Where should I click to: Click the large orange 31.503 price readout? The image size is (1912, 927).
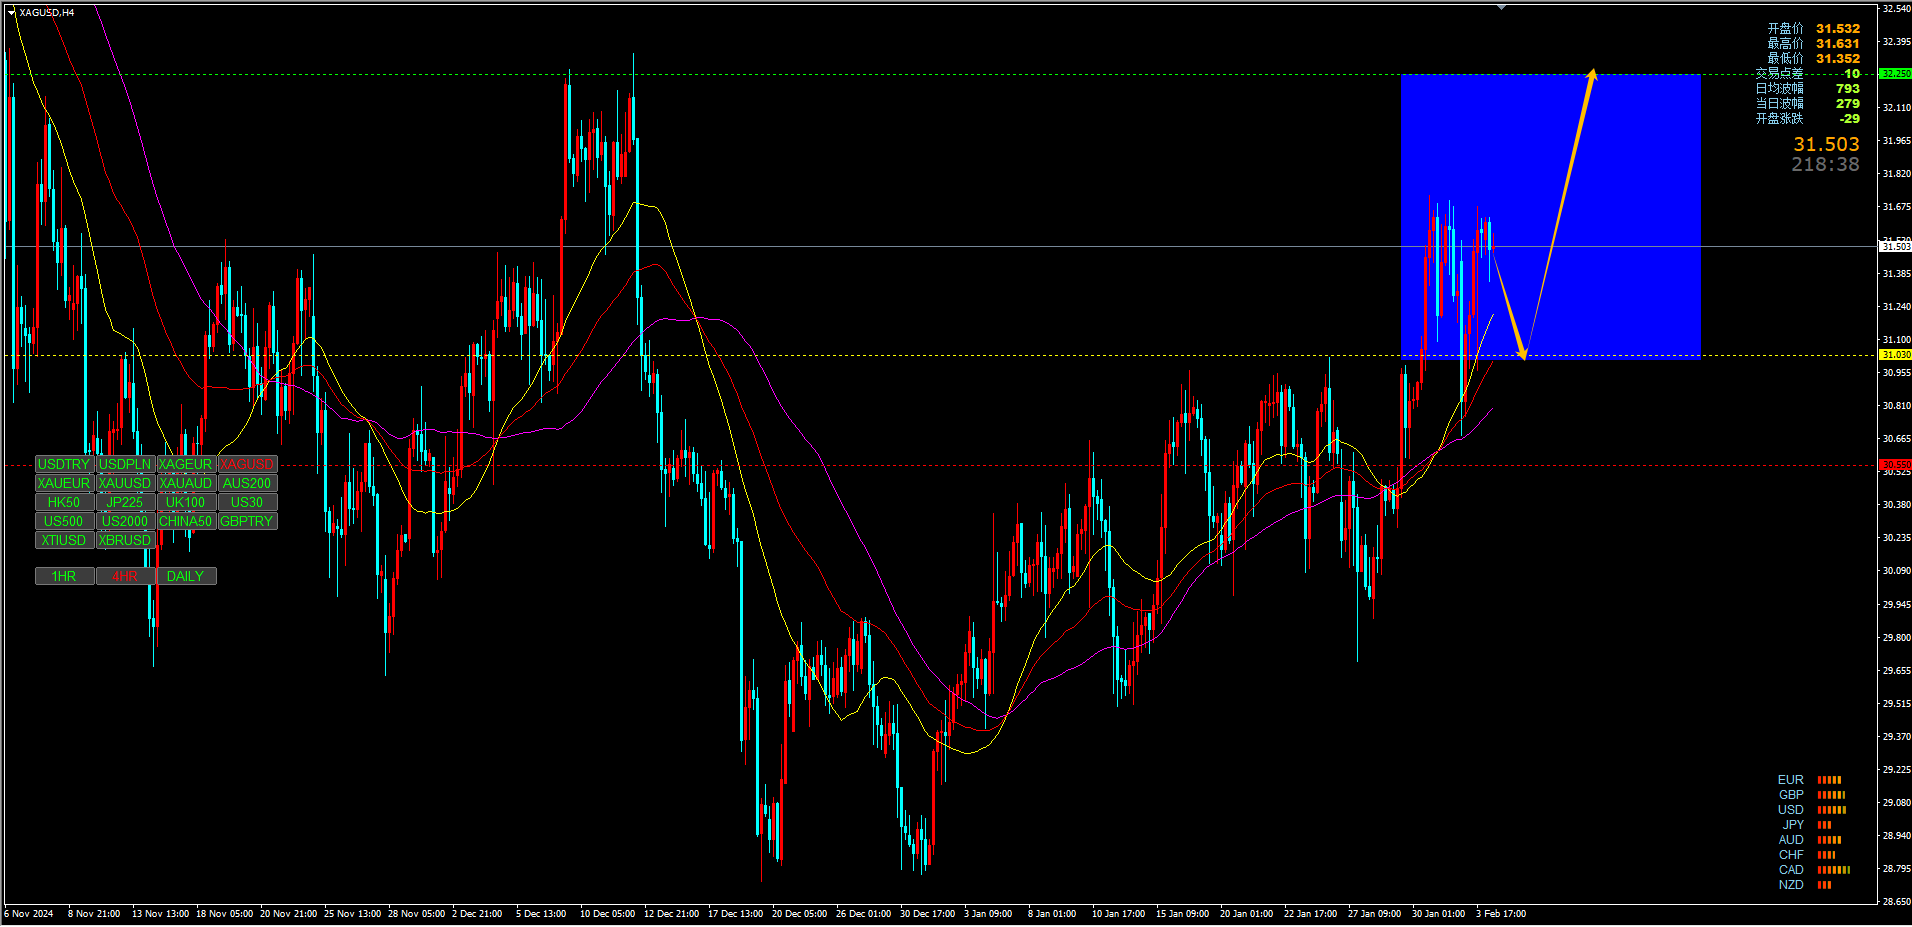[1826, 145]
